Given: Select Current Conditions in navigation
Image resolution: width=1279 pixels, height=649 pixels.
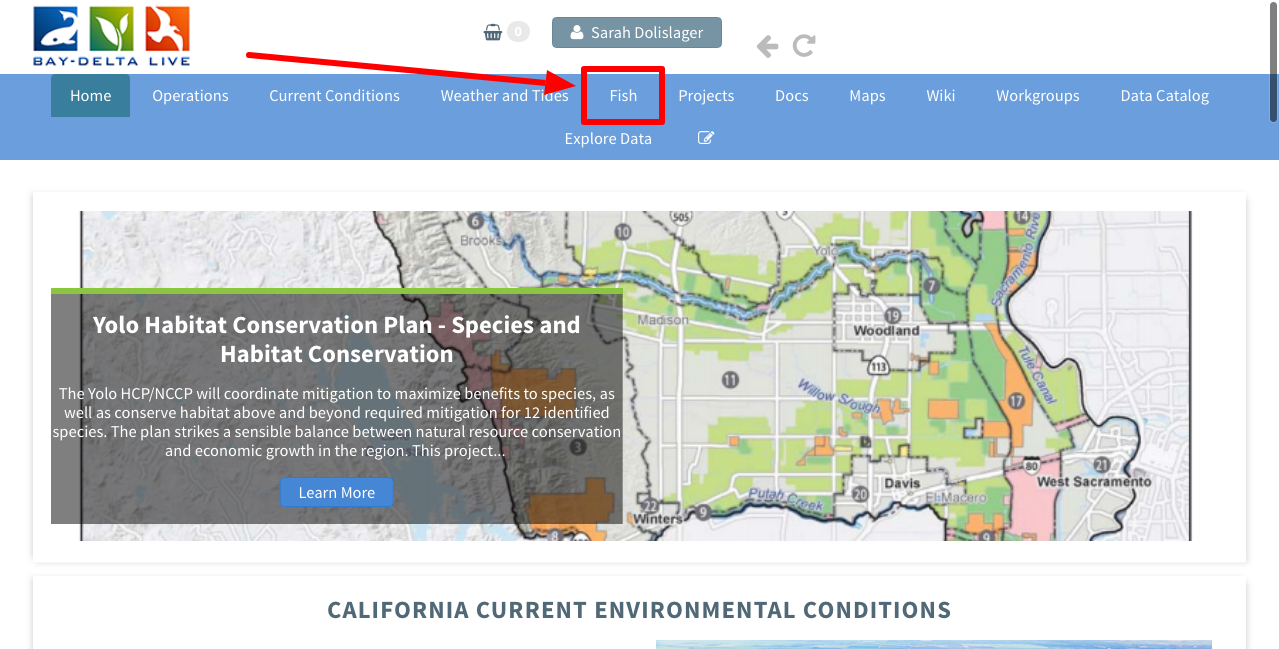Looking at the screenshot, I should coord(334,96).
